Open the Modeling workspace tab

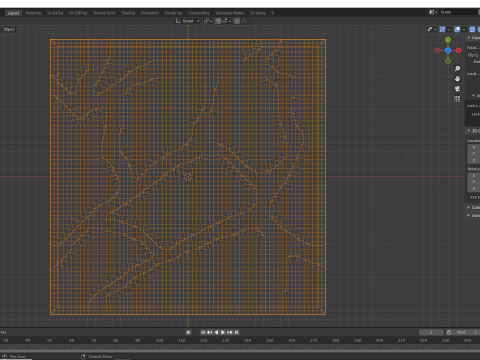coord(33,13)
